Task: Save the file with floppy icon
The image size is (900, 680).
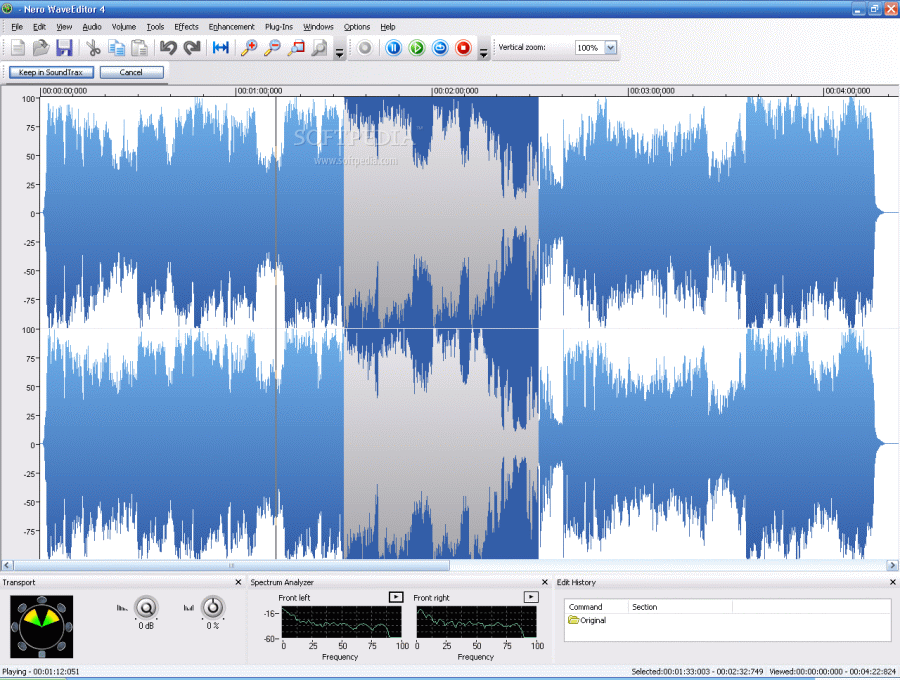Action: (x=64, y=48)
